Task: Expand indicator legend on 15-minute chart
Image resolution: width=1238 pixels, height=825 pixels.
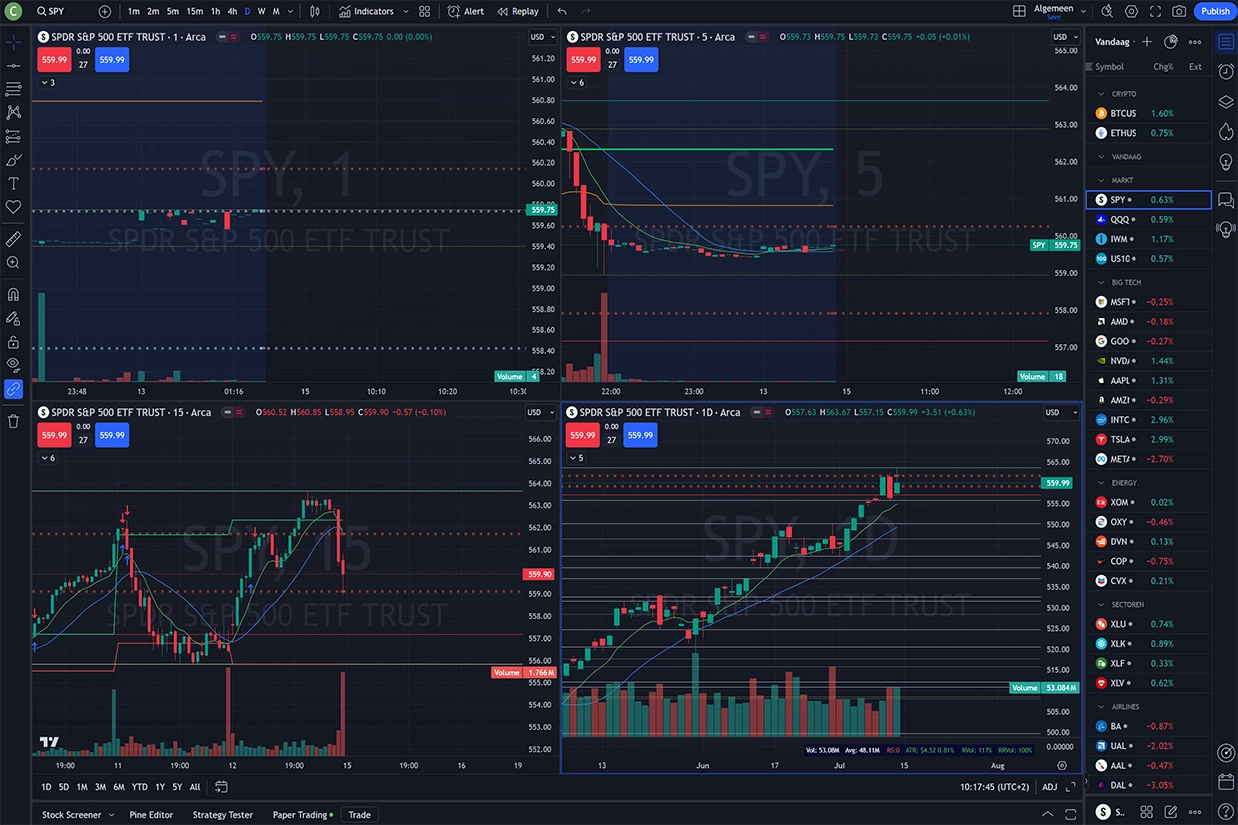Action: (x=47, y=458)
